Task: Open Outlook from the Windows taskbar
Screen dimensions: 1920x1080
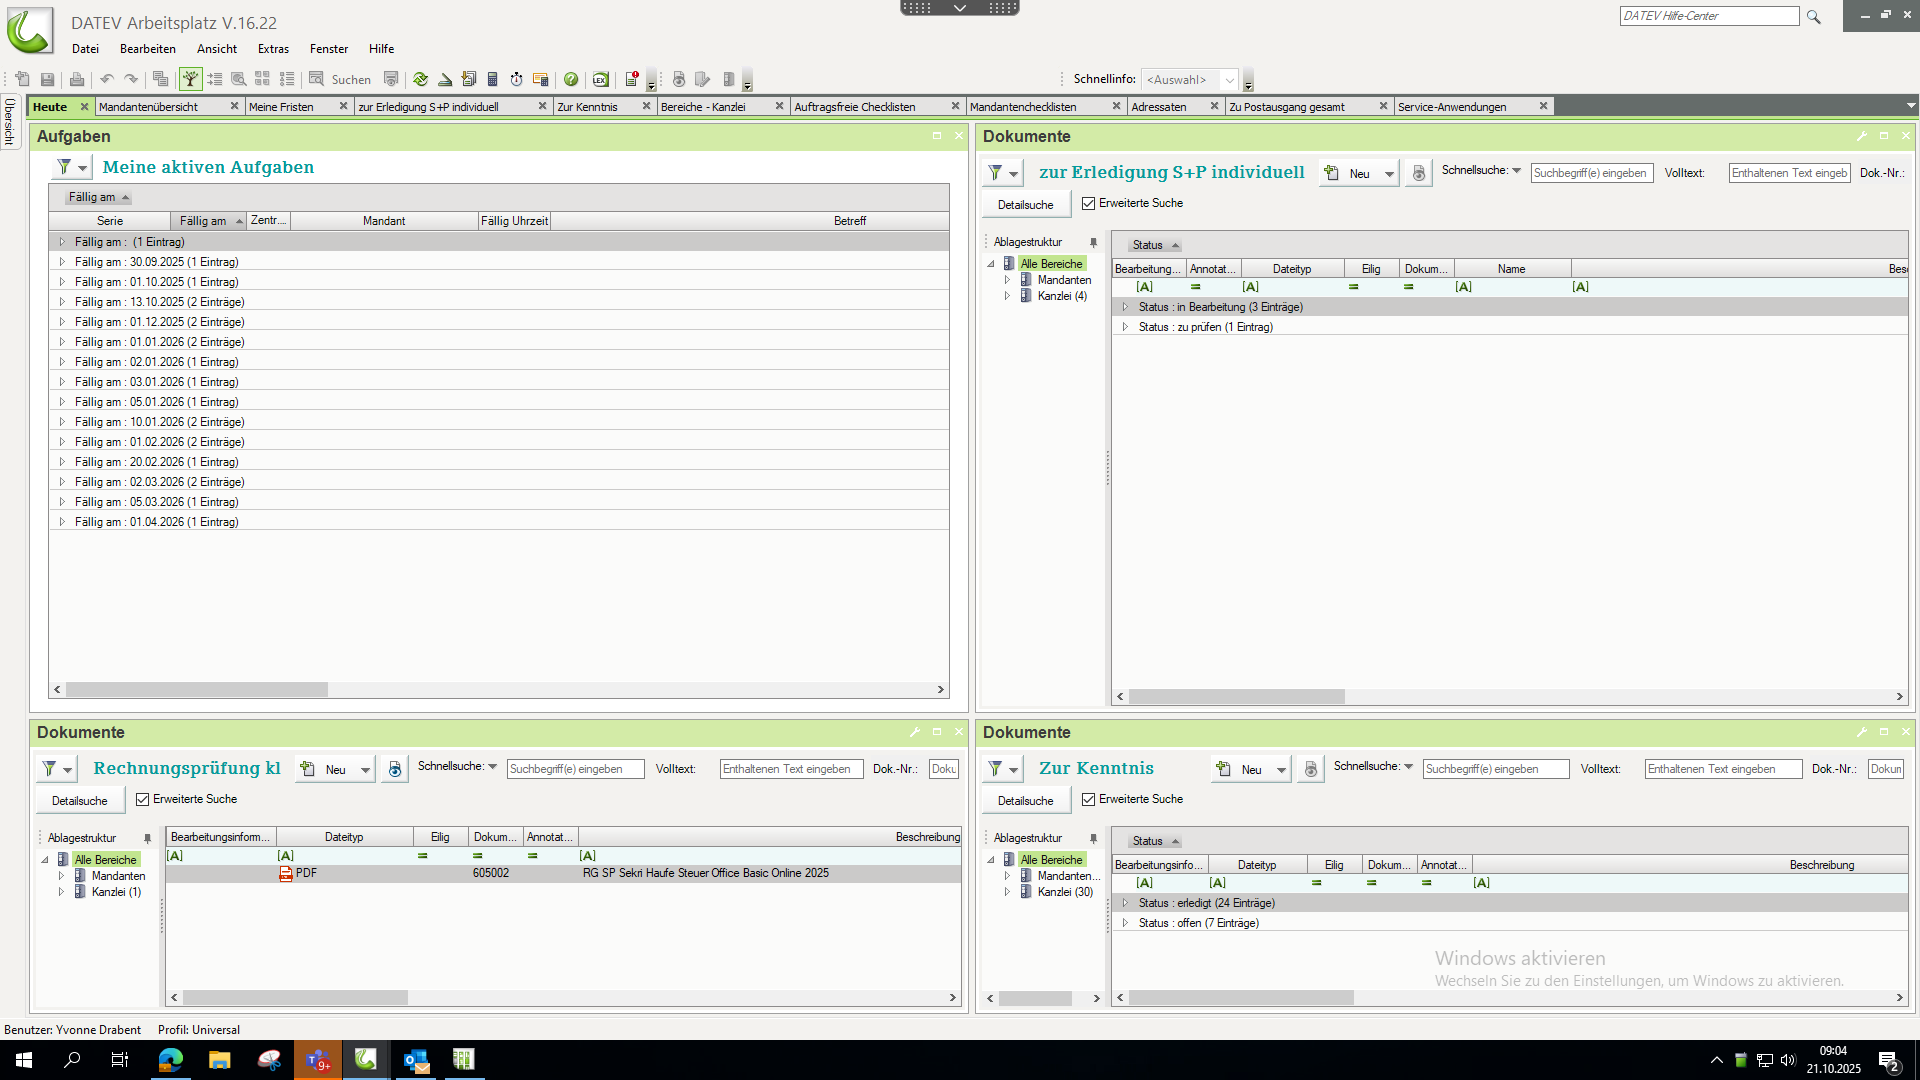Action: click(x=416, y=1060)
